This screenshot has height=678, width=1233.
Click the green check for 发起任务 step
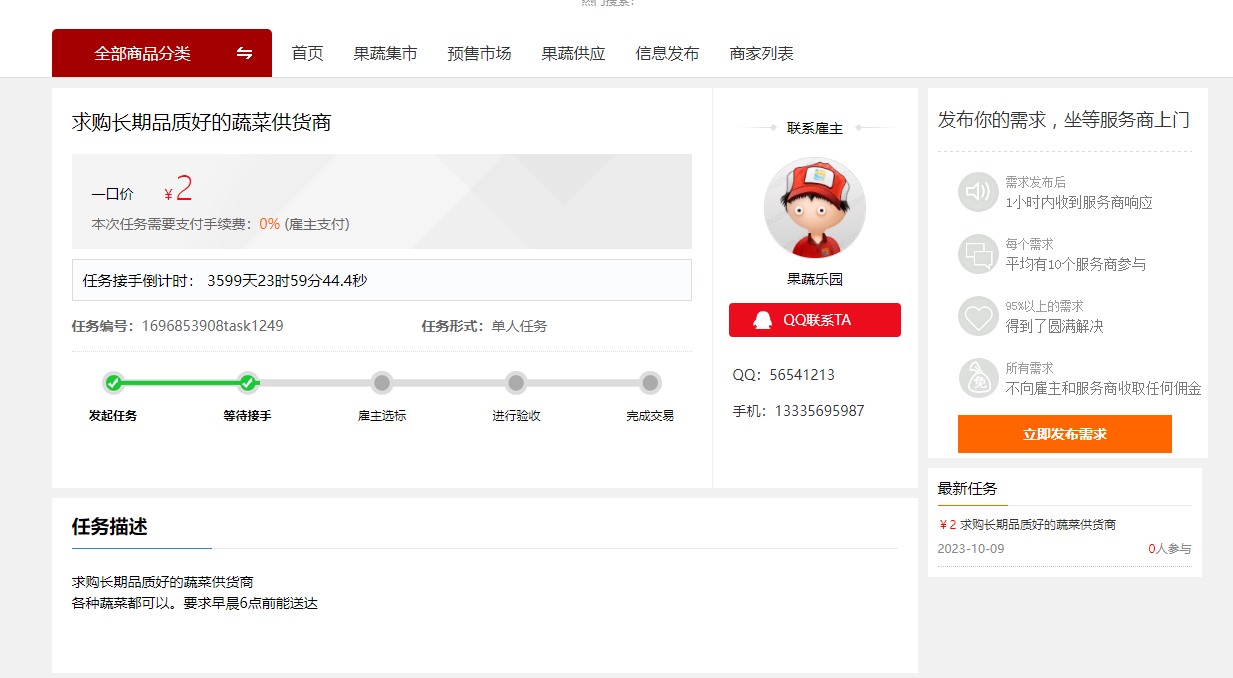coord(113,383)
